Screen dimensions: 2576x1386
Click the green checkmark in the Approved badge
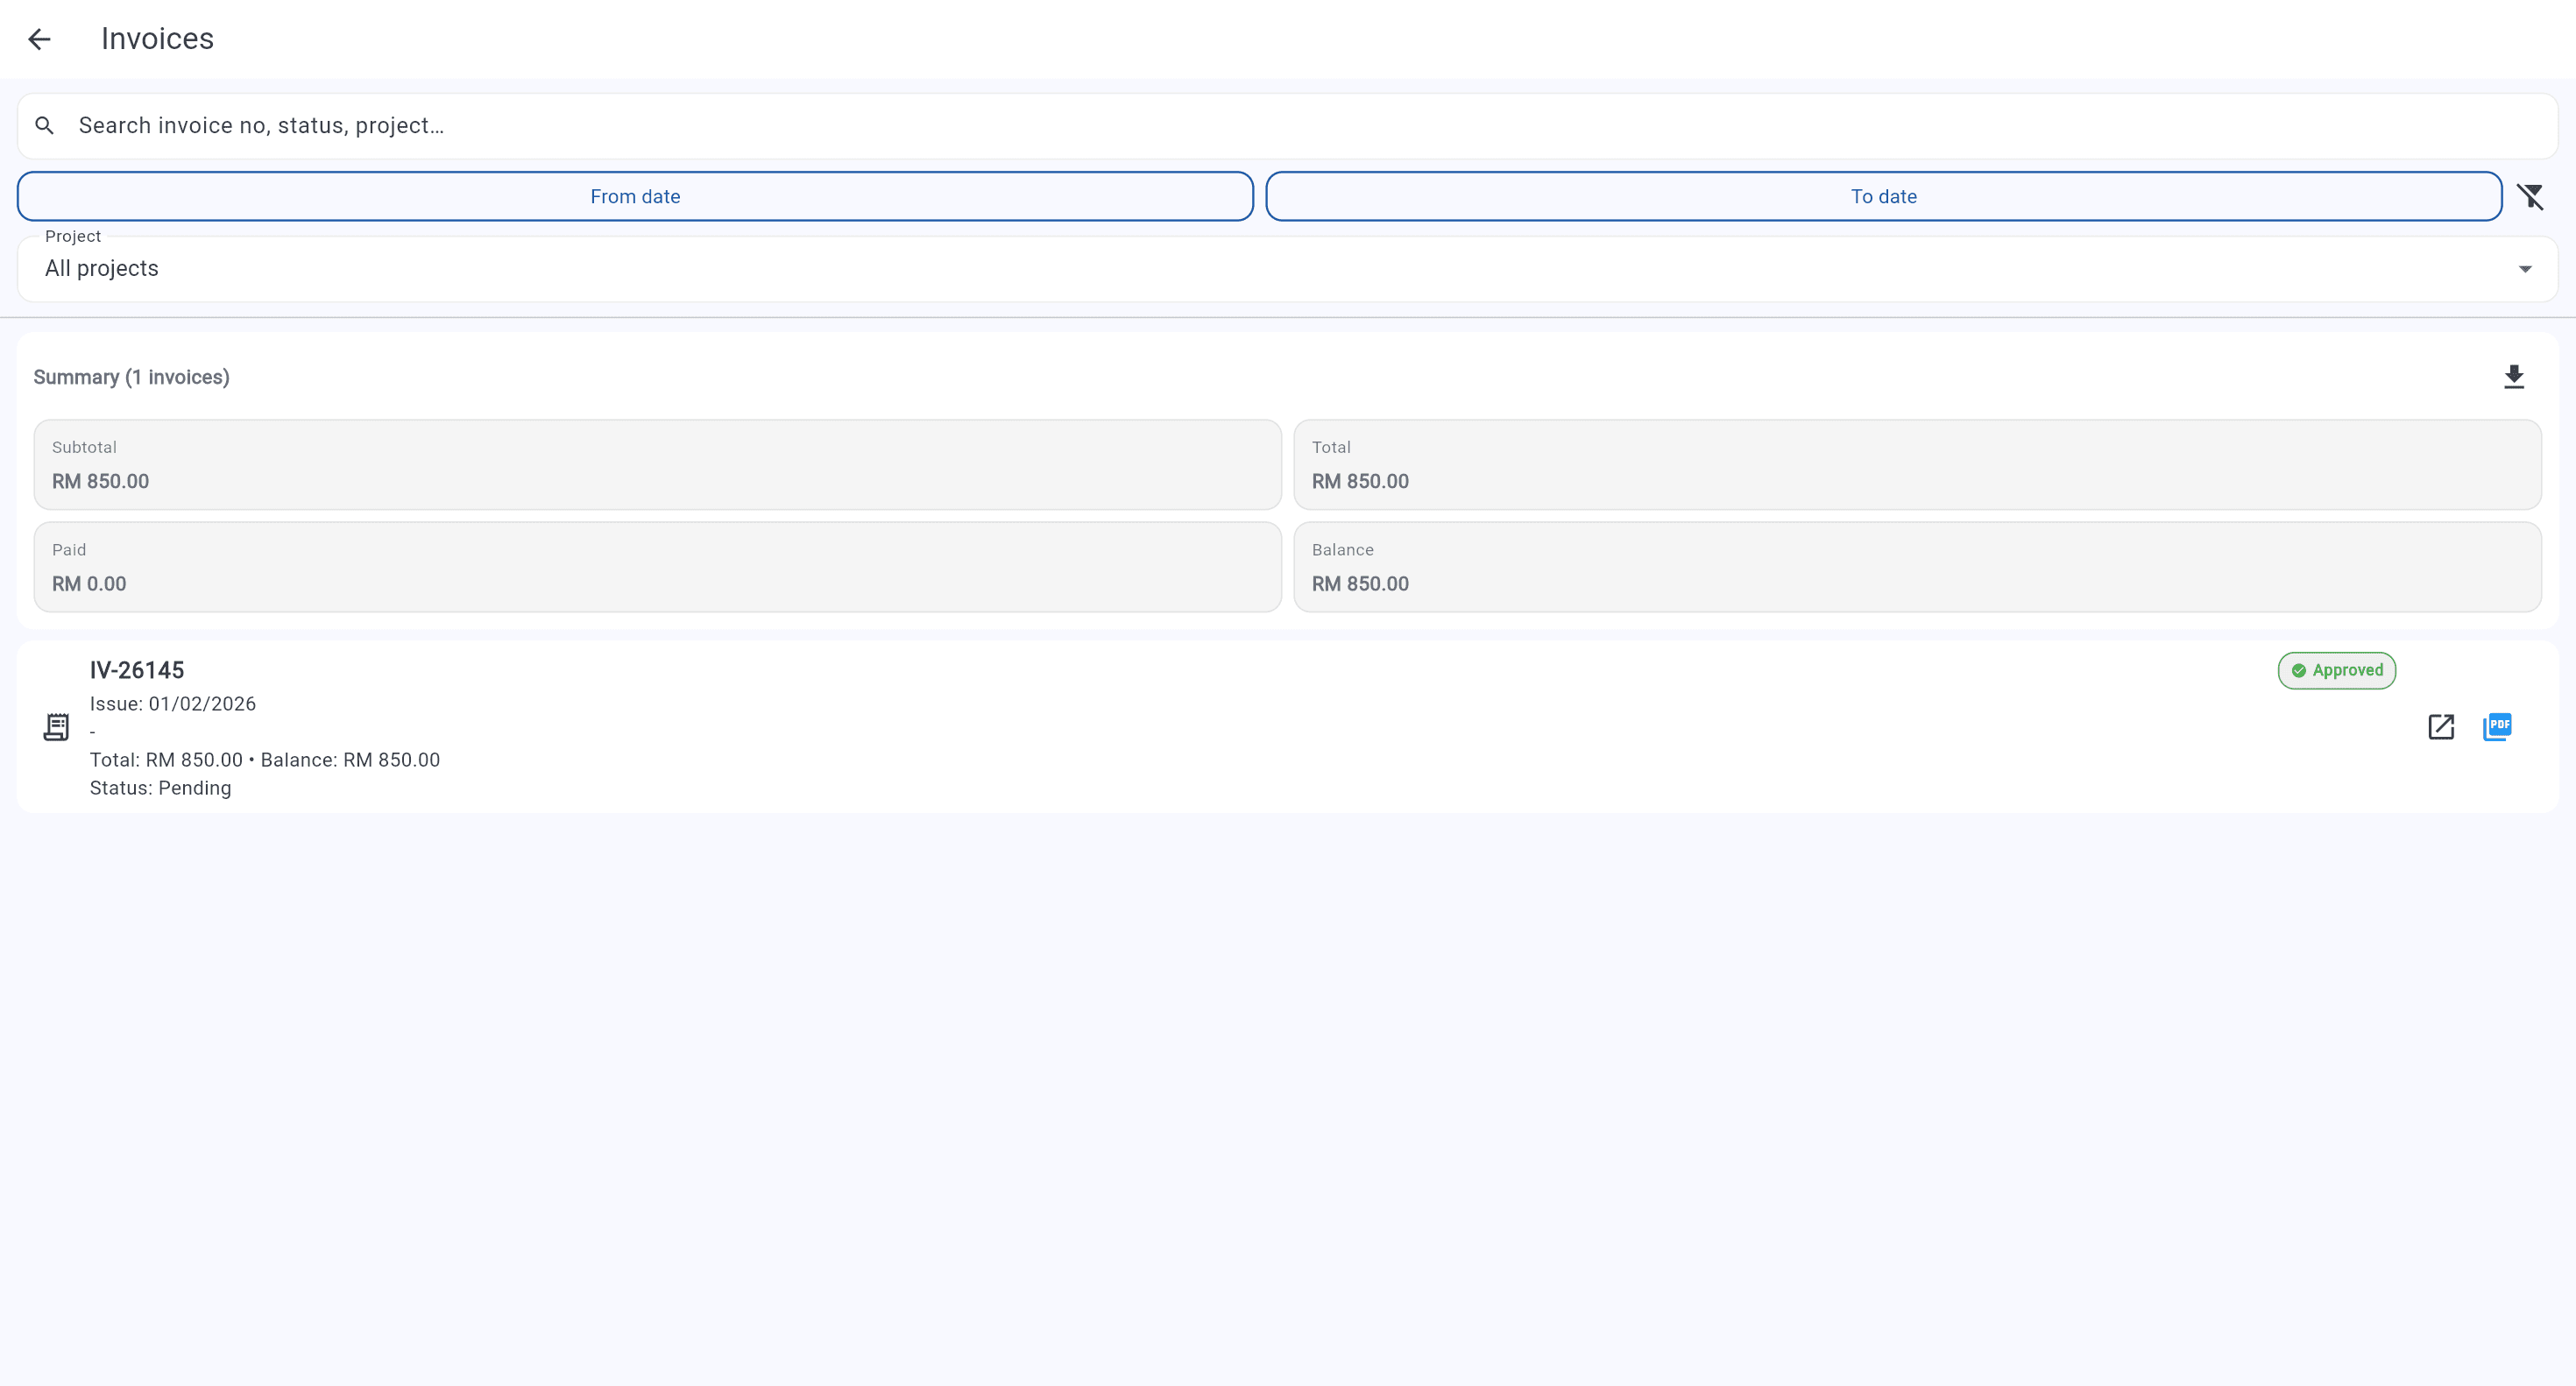pos(2298,670)
